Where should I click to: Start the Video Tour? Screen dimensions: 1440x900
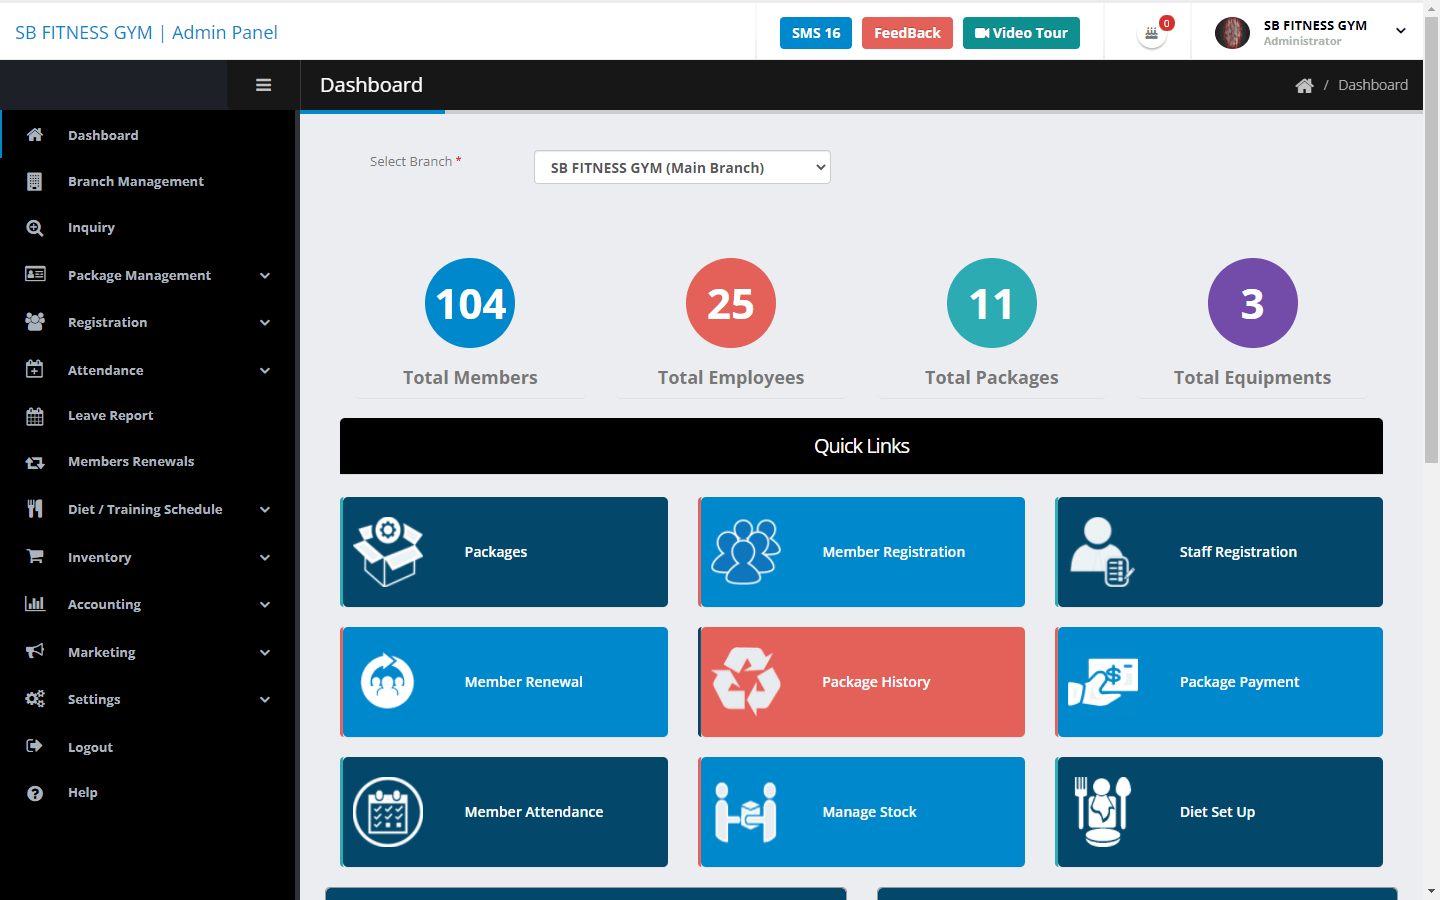(x=1021, y=32)
